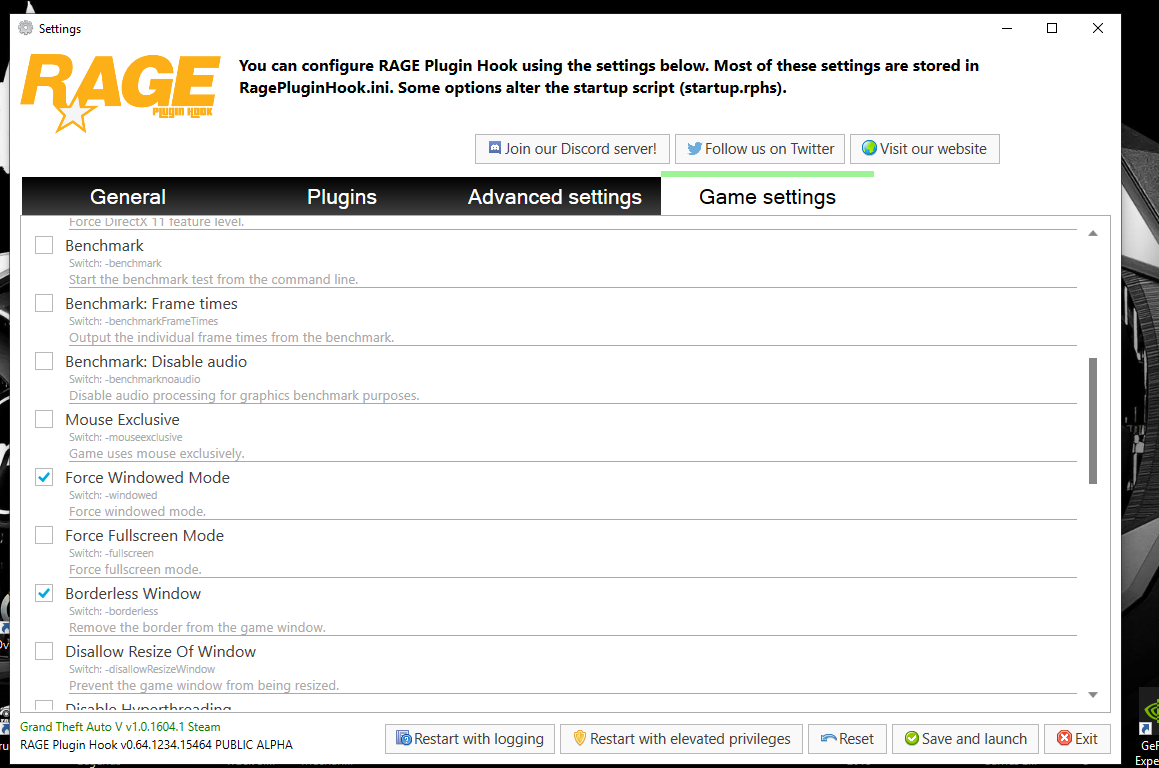The height and width of the screenshot is (768, 1159).
Task: Enable the Mouse Exclusive checkbox
Action: coord(44,419)
